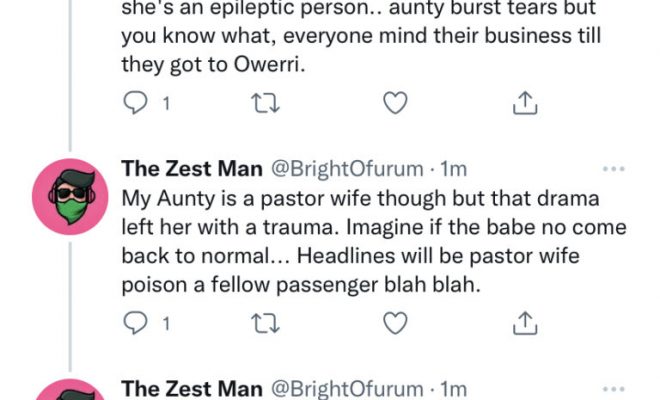Like the pastor wife tweet
The image size is (660, 400).
click(396, 322)
